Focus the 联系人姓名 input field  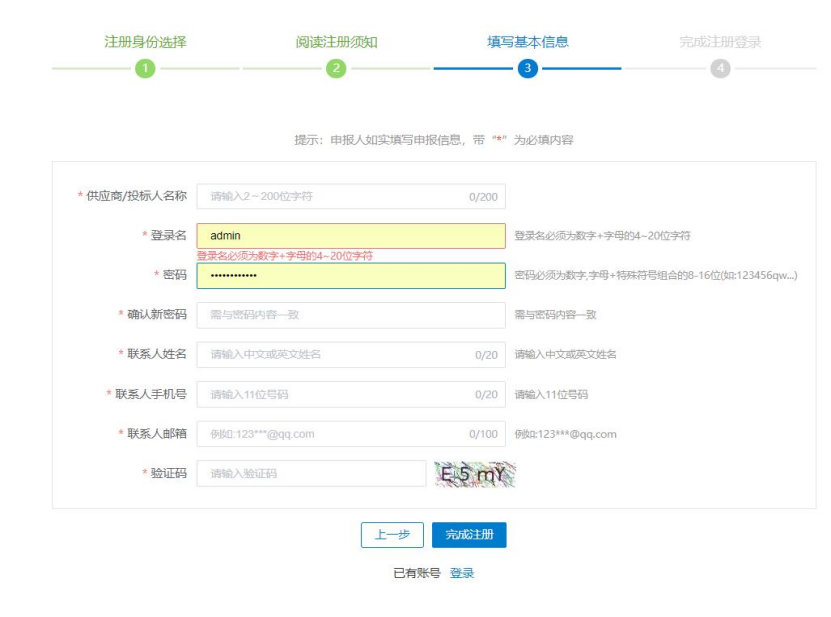(x=351, y=355)
